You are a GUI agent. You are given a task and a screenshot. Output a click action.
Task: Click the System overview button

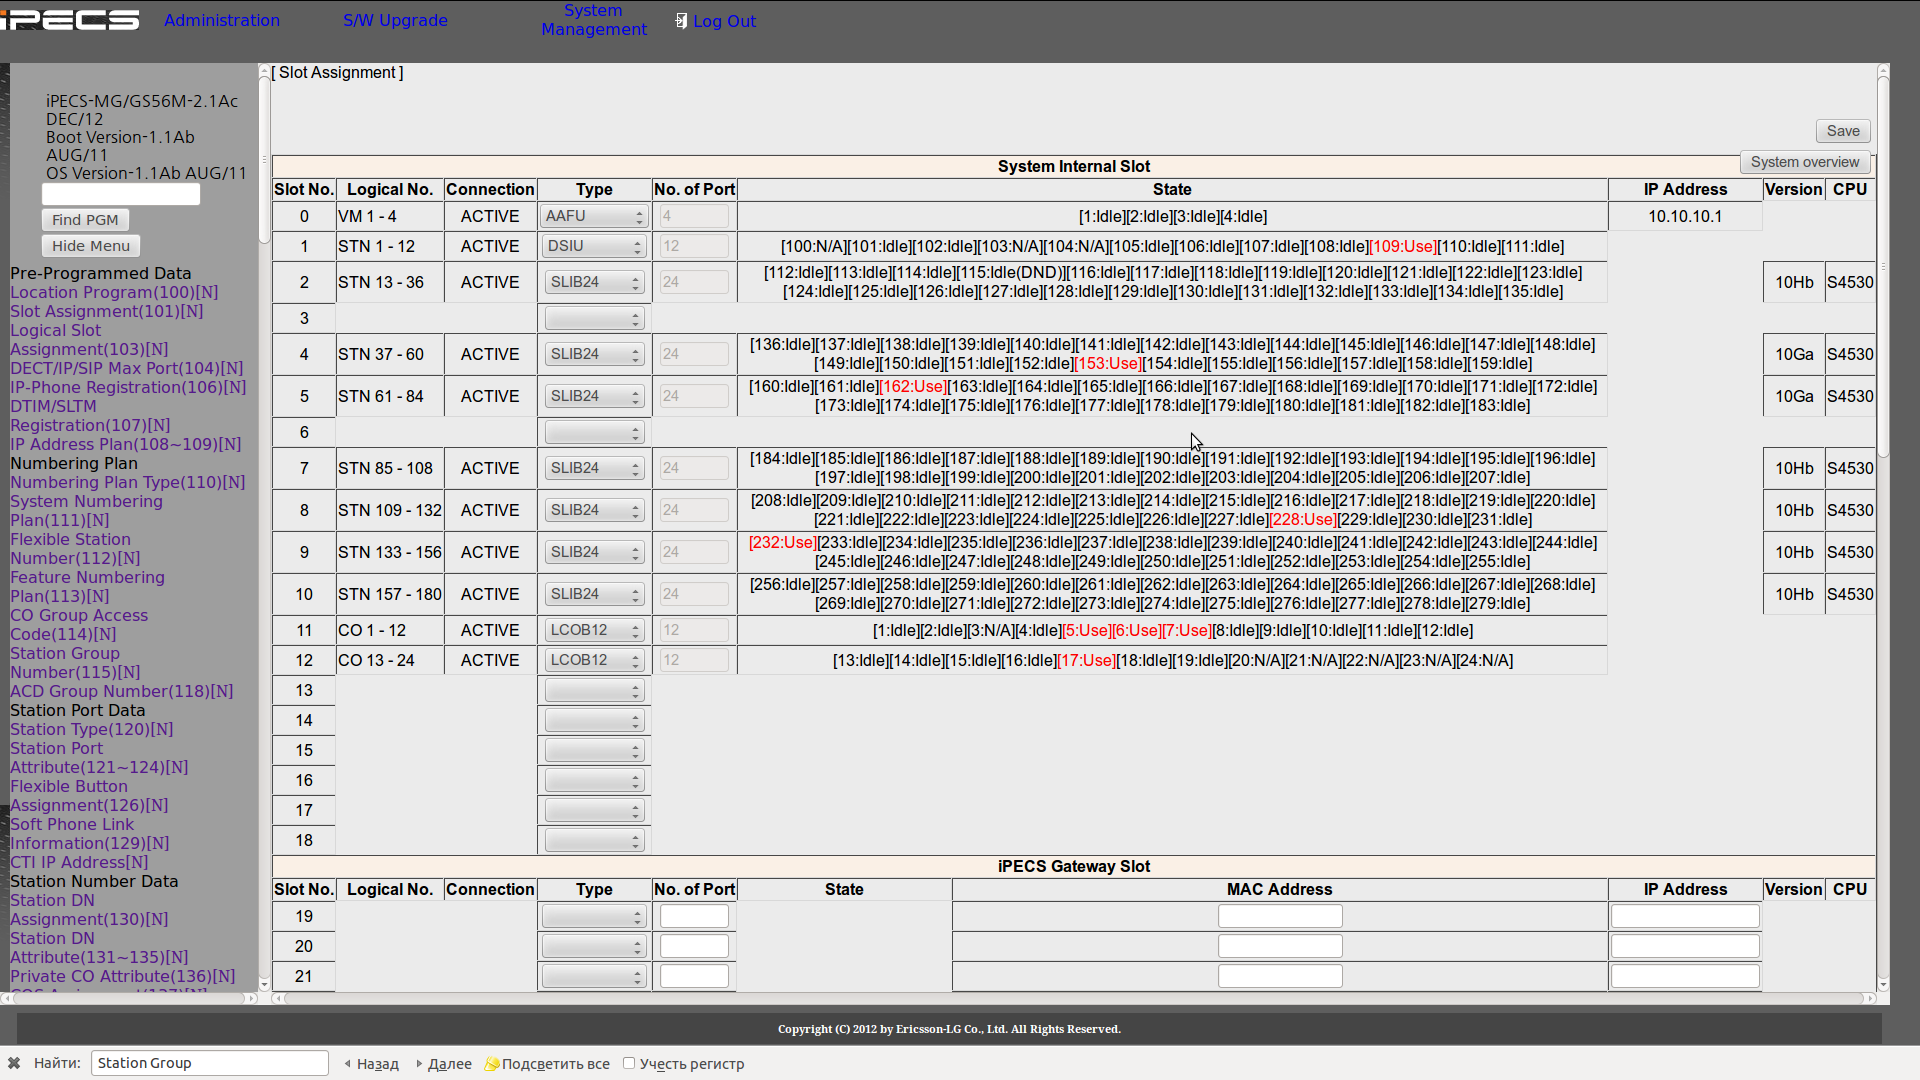(1804, 162)
